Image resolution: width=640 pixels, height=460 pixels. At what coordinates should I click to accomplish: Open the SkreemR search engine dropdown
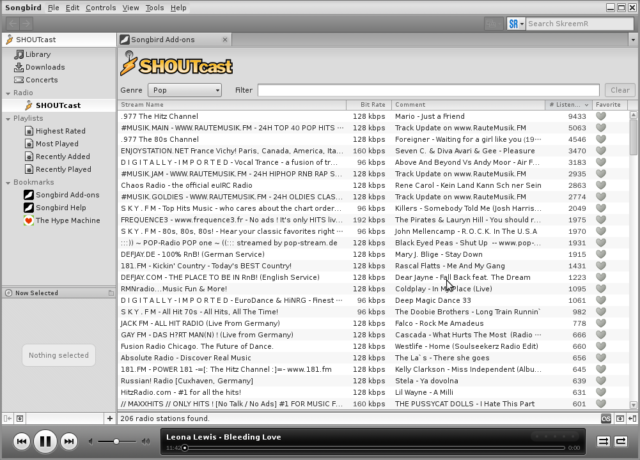(516, 24)
